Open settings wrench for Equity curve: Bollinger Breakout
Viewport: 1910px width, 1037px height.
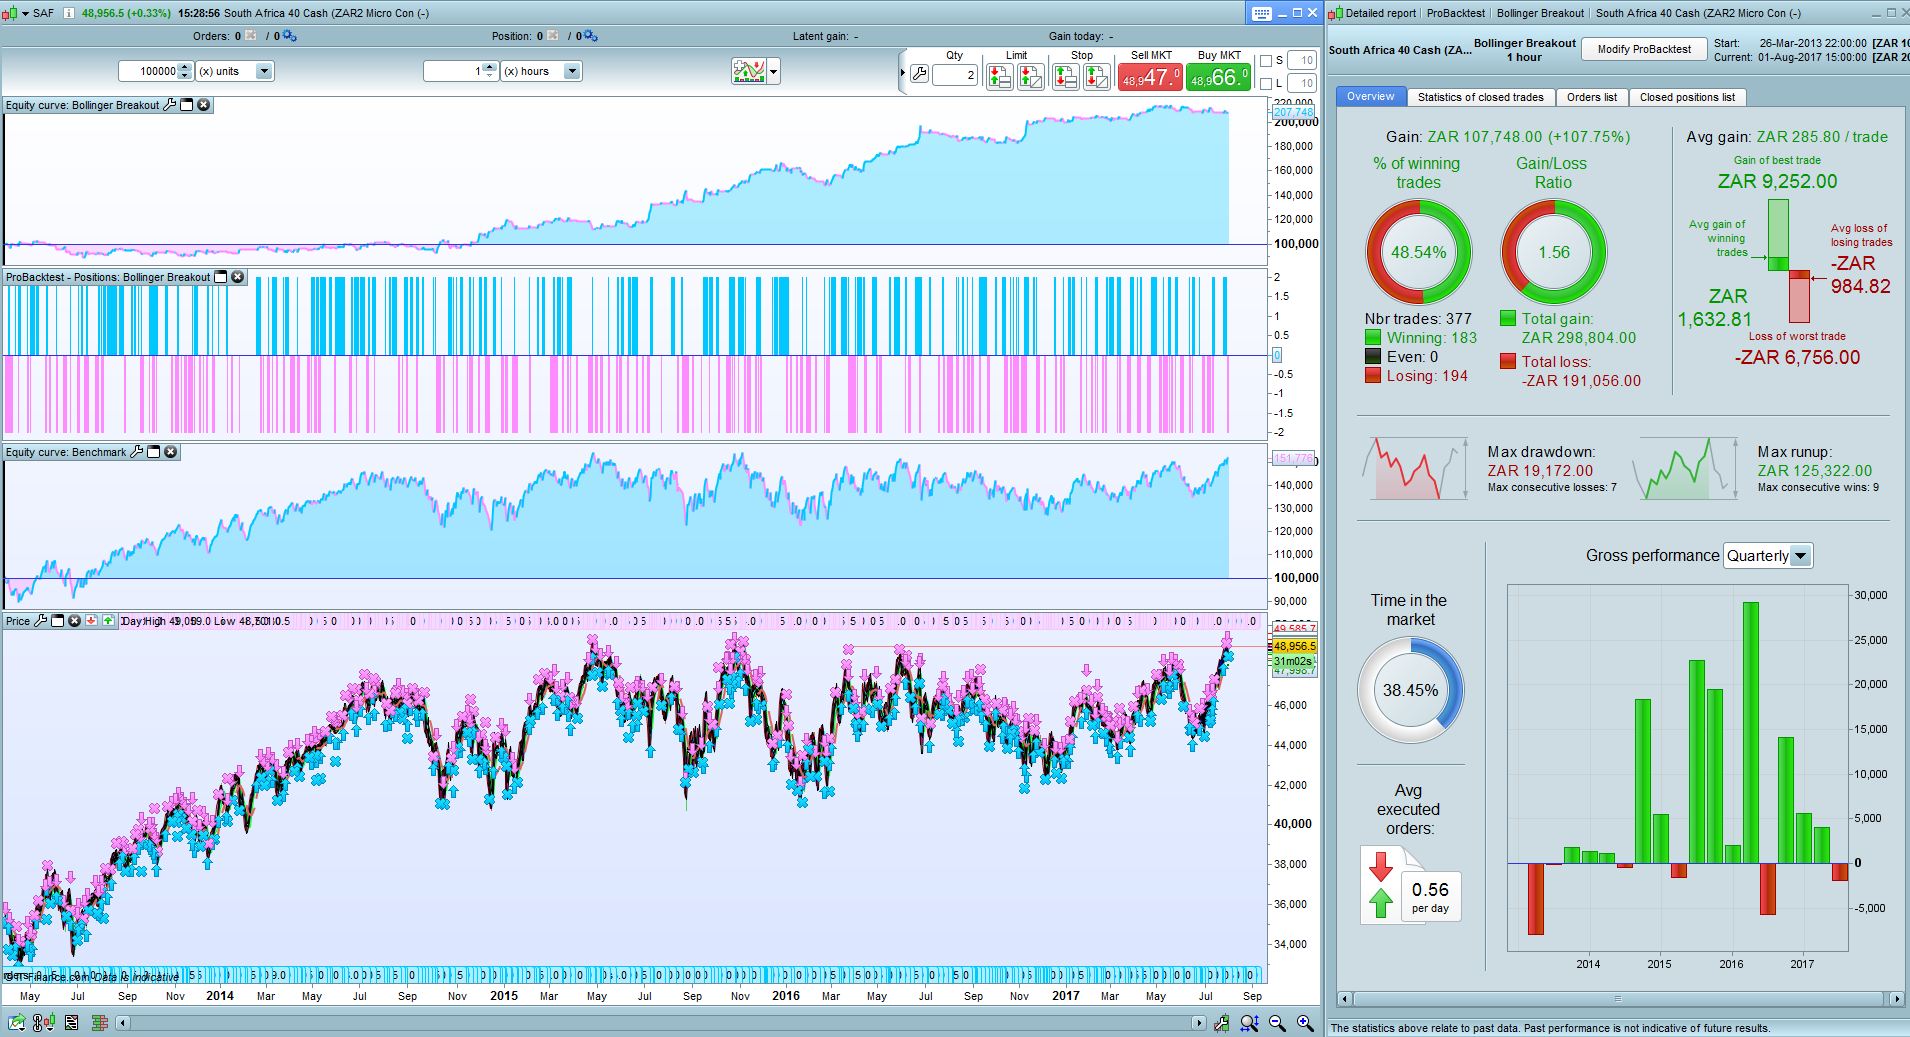coord(169,105)
